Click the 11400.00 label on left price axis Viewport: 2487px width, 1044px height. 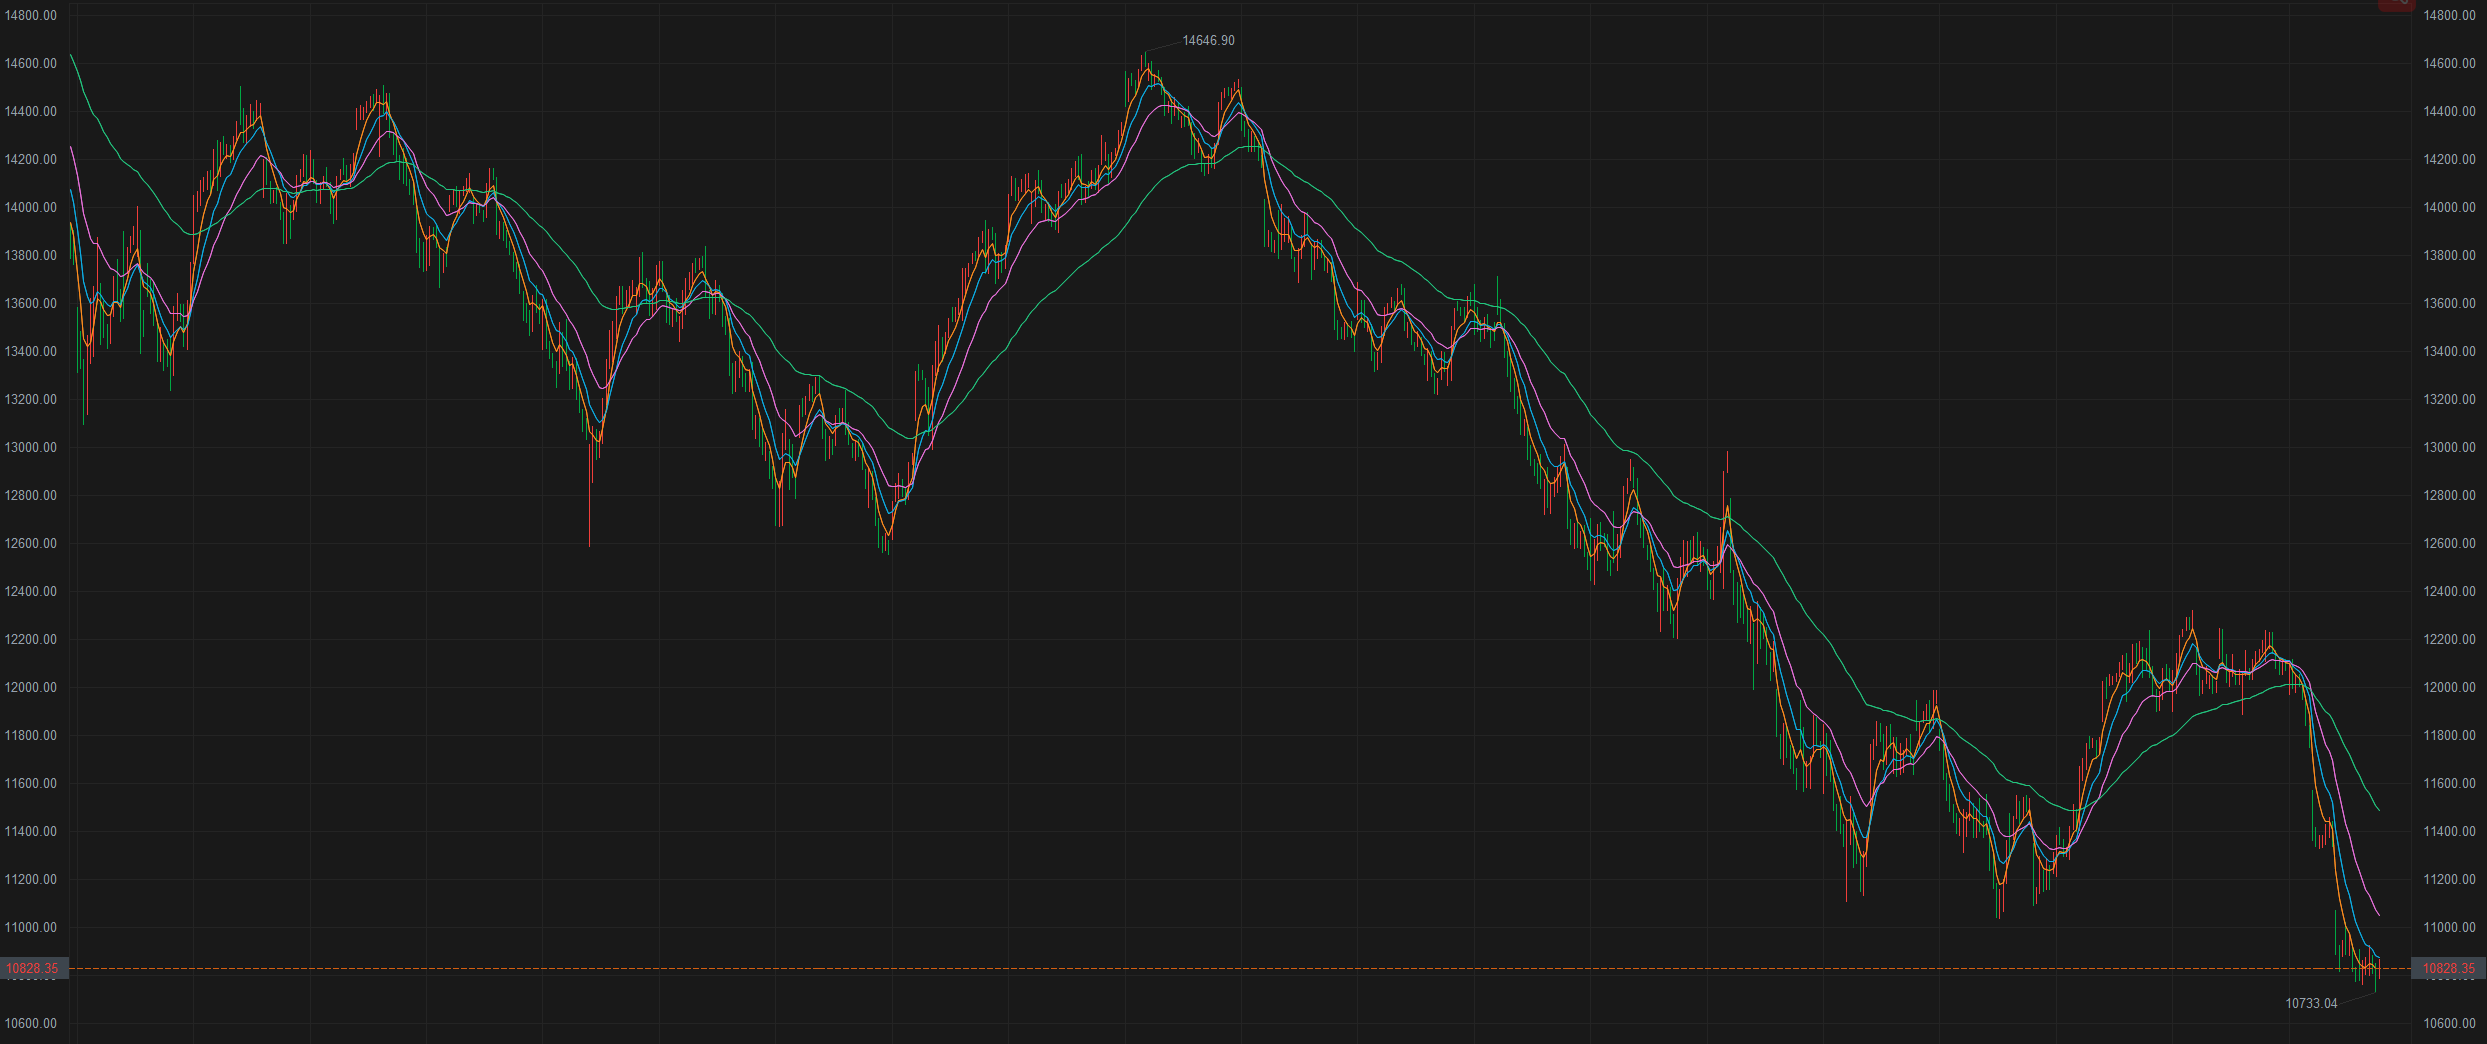[x=31, y=831]
